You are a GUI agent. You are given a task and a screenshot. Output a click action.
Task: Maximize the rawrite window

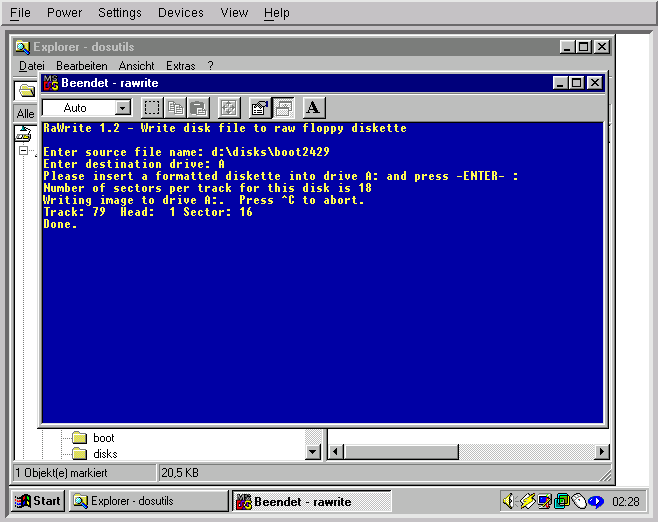(x=577, y=83)
